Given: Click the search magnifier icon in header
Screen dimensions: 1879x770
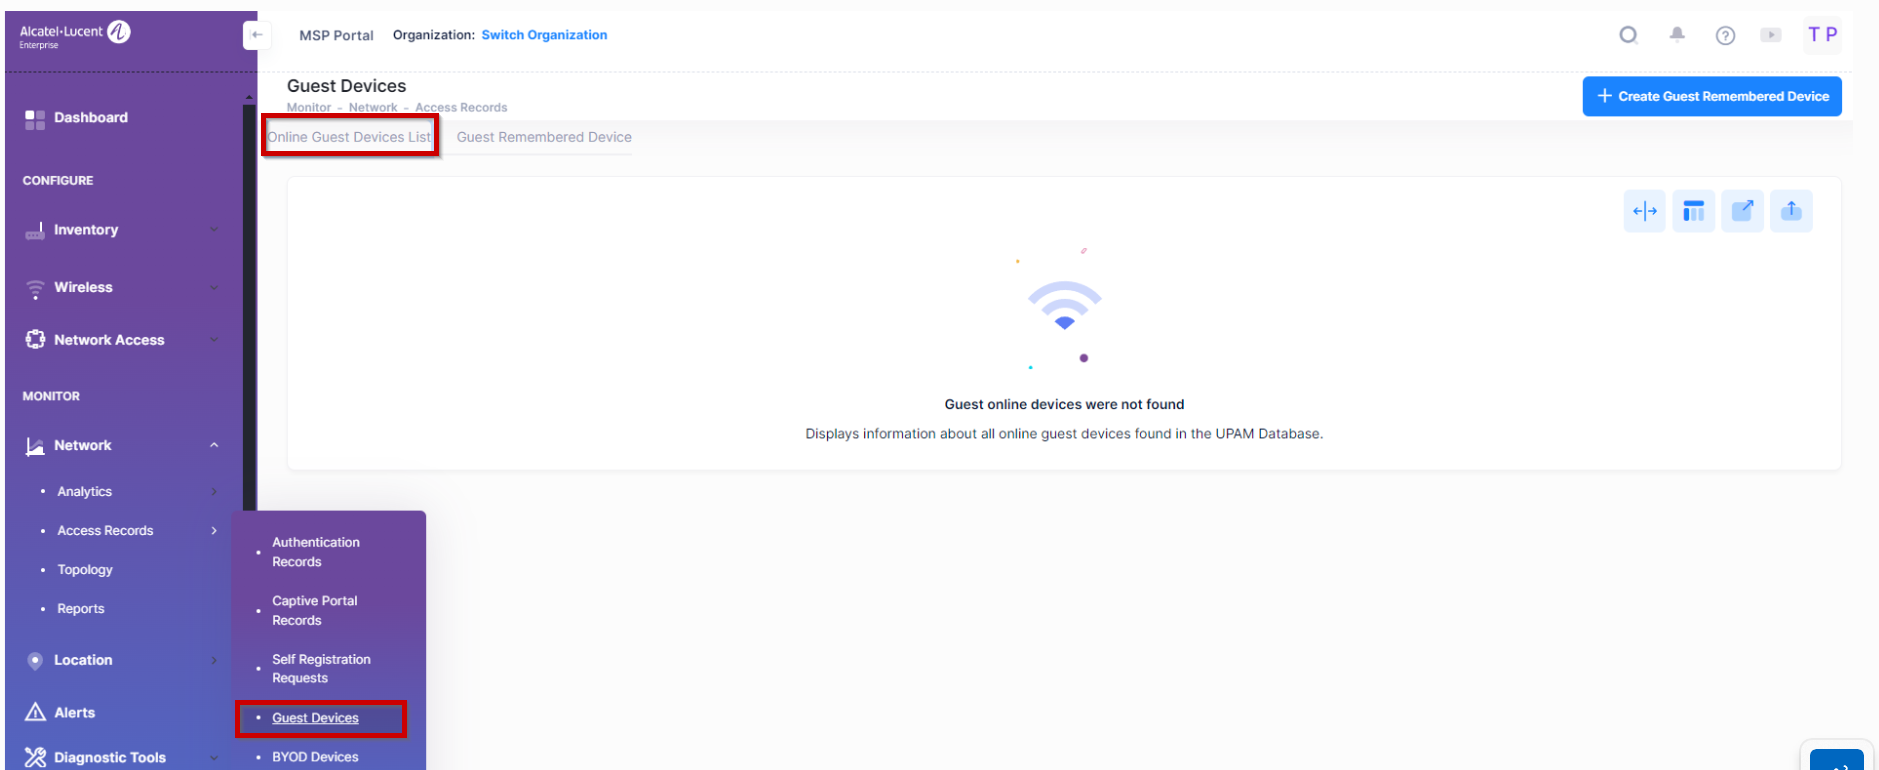Looking at the screenshot, I should [1628, 36].
